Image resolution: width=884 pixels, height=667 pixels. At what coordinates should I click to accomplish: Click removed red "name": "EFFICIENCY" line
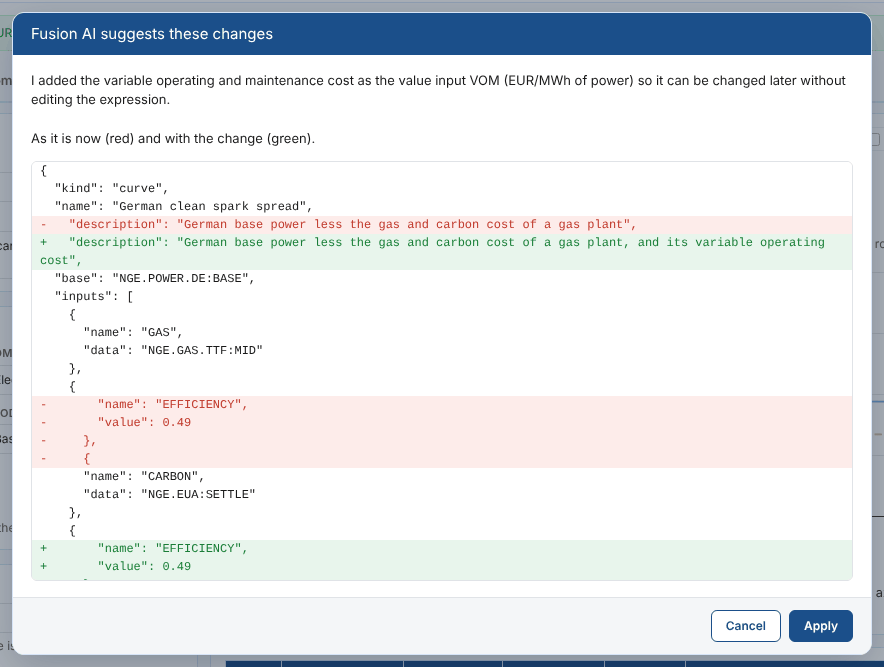[x=442, y=405]
